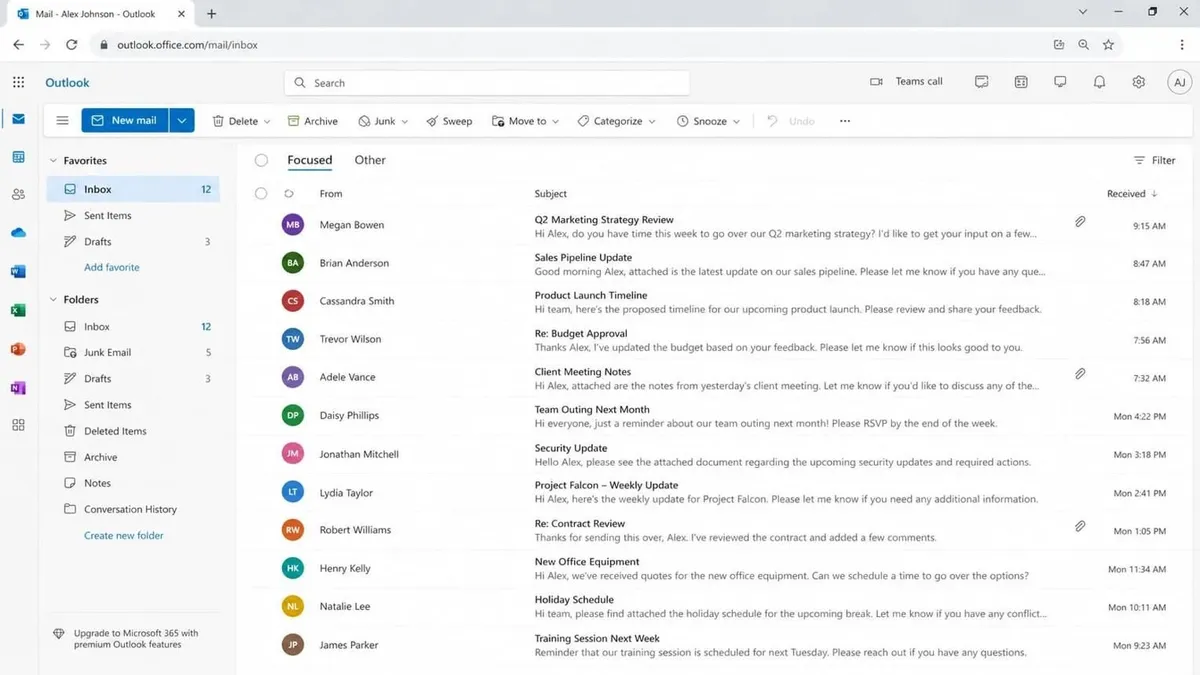Open new browser tab plus button
This screenshot has height=675, width=1200.
point(211,14)
